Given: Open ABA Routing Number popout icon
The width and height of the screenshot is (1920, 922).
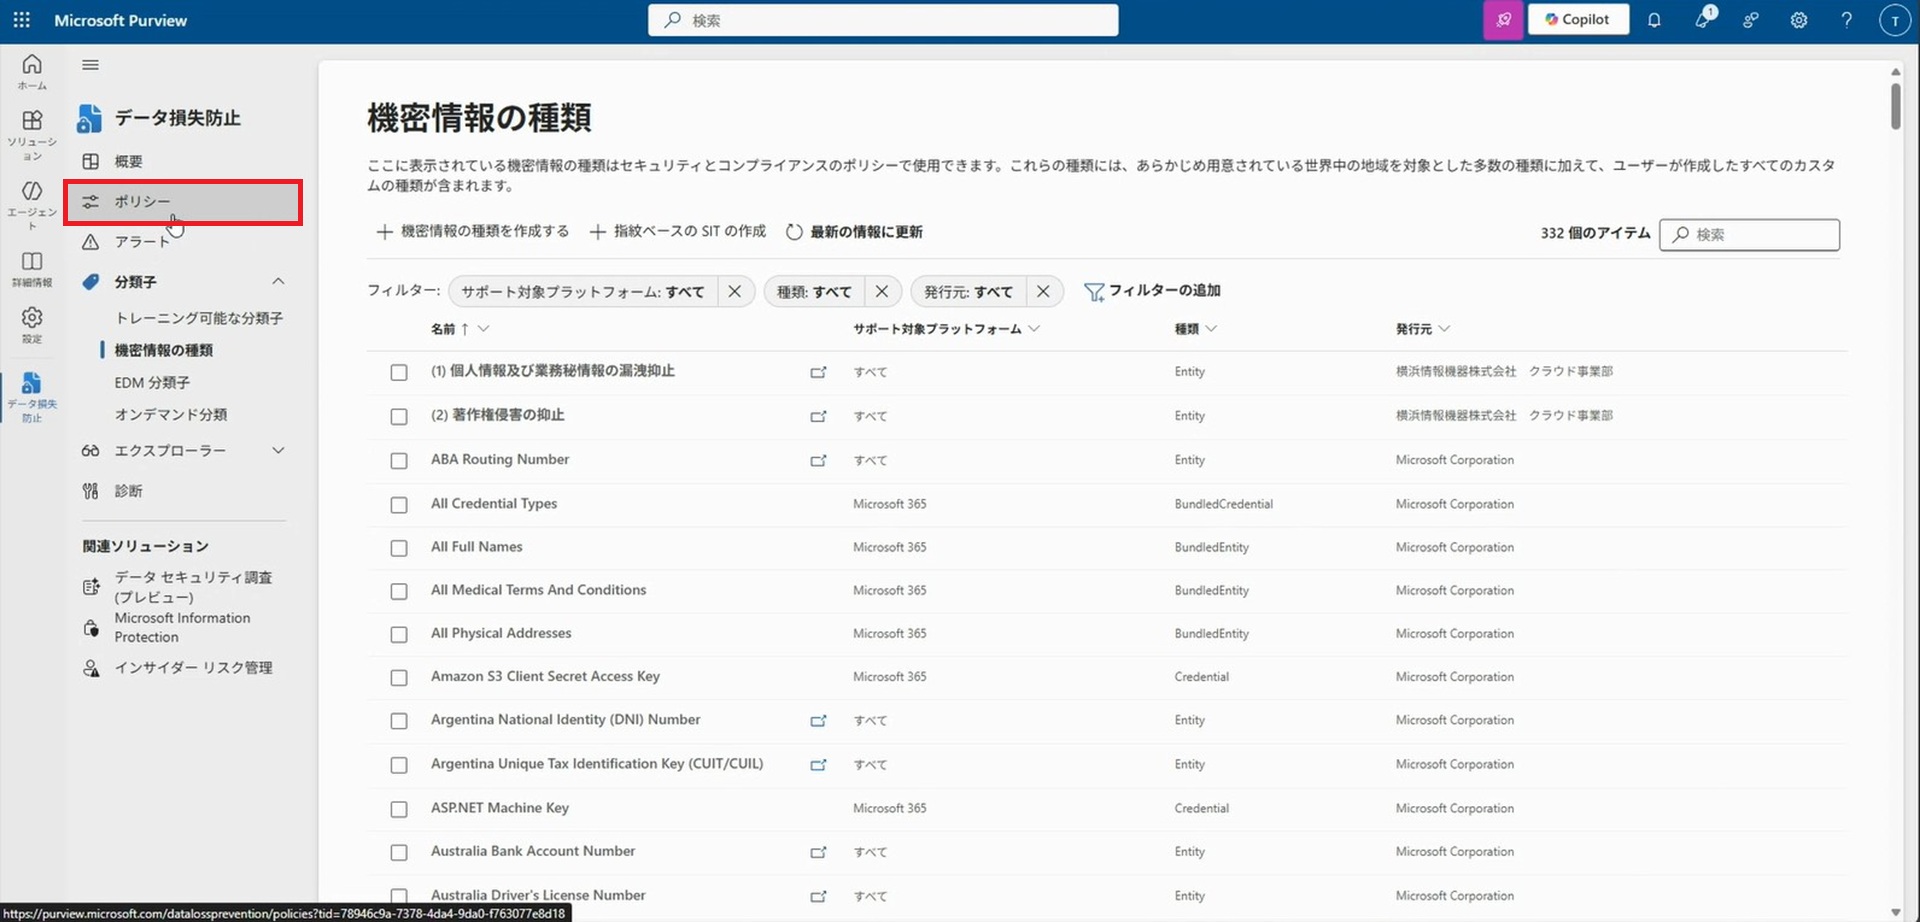Looking at the screenshot, I should pyautogui.click(x=818, y=461).
